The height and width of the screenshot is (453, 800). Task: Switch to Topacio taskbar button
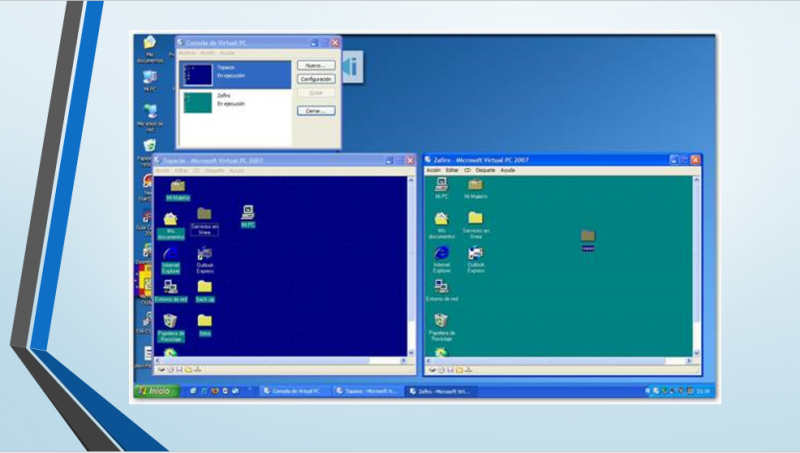point(367,391)
